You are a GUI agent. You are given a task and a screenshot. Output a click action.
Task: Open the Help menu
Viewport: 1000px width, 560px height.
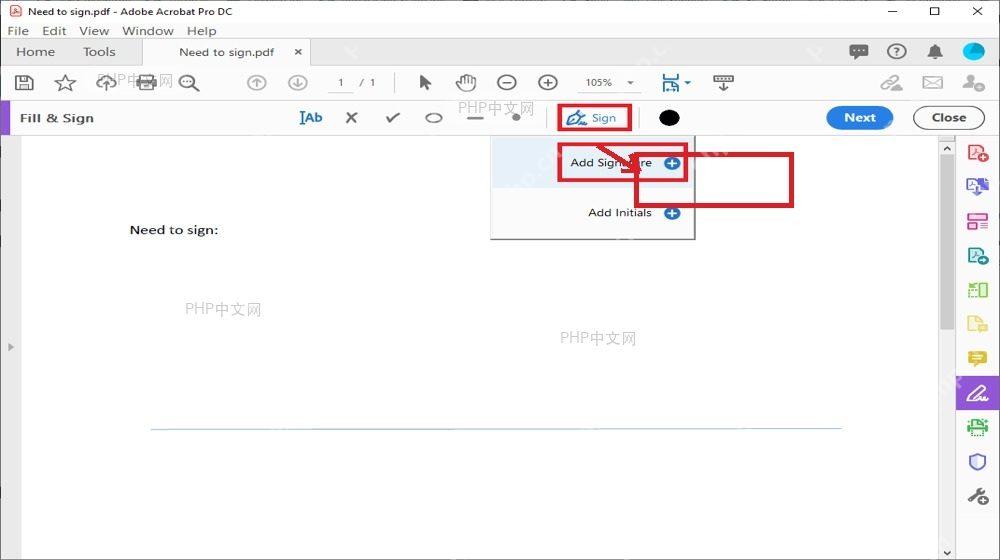pos(202,31)
